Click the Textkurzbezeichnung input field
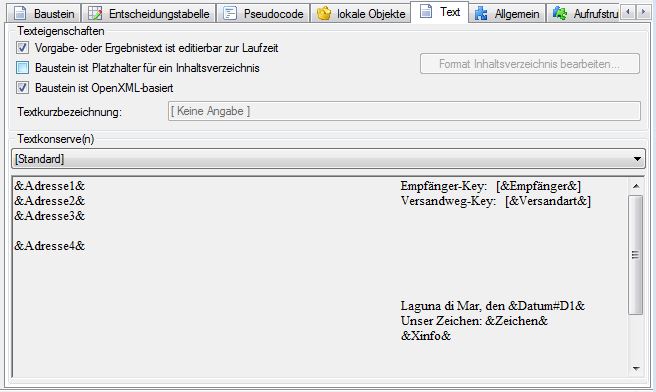Screen dimensions: 656x392 [x=404, y=111]
